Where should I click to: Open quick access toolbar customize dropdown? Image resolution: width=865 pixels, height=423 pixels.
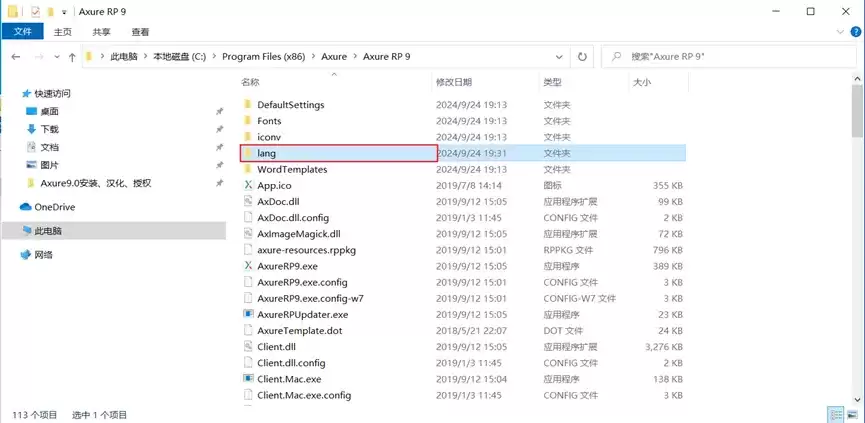[x=65, y=12]
